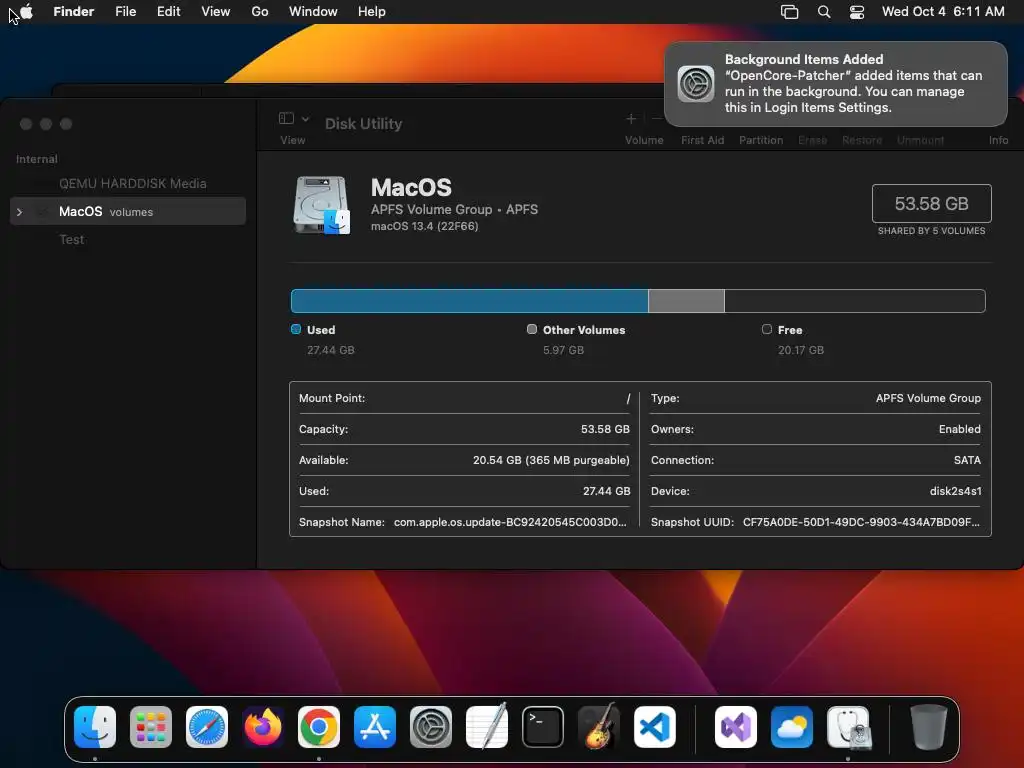The height and width of the screenshot is (768, 1024).
Task: Click the 'Internal' sidebar heading
Action: (37, 159)
